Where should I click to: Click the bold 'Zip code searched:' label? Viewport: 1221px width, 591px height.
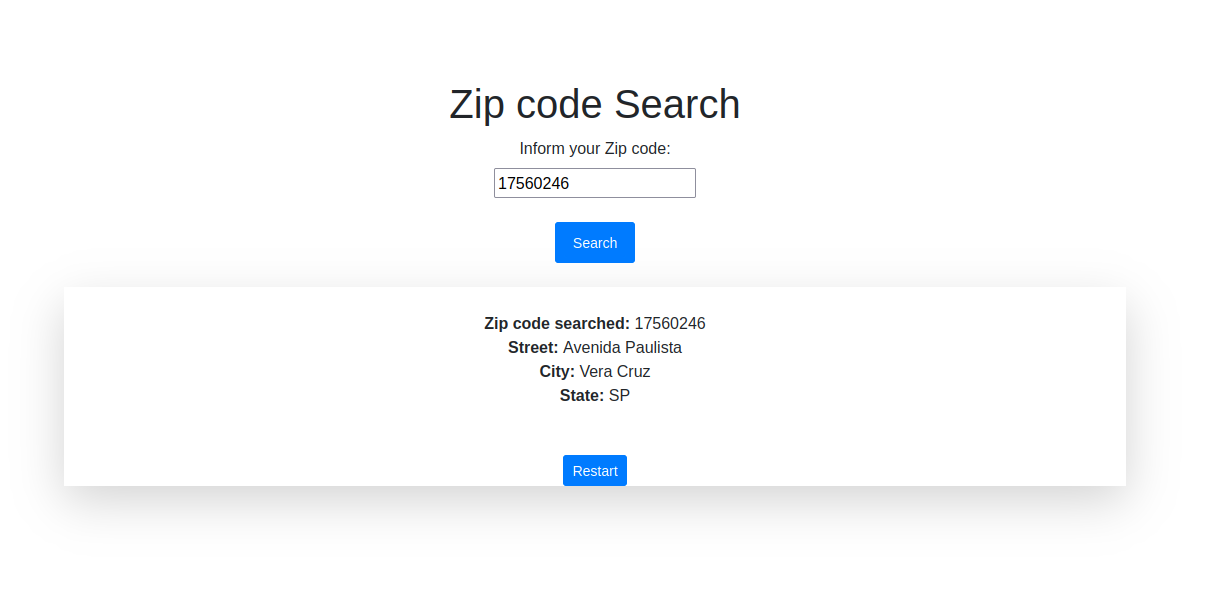tap(556, 323)
